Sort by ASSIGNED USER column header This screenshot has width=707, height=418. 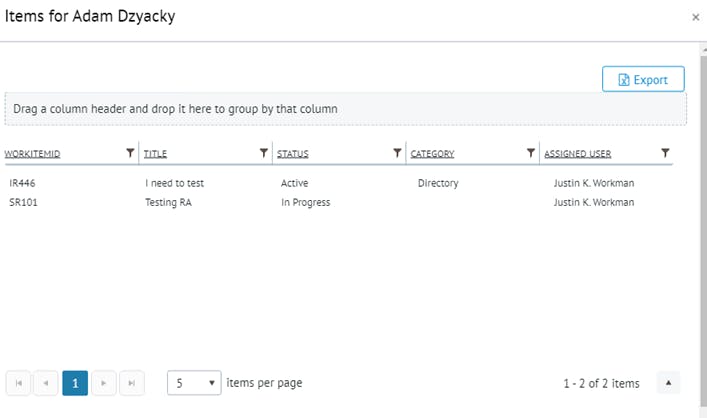click(577, 154)
